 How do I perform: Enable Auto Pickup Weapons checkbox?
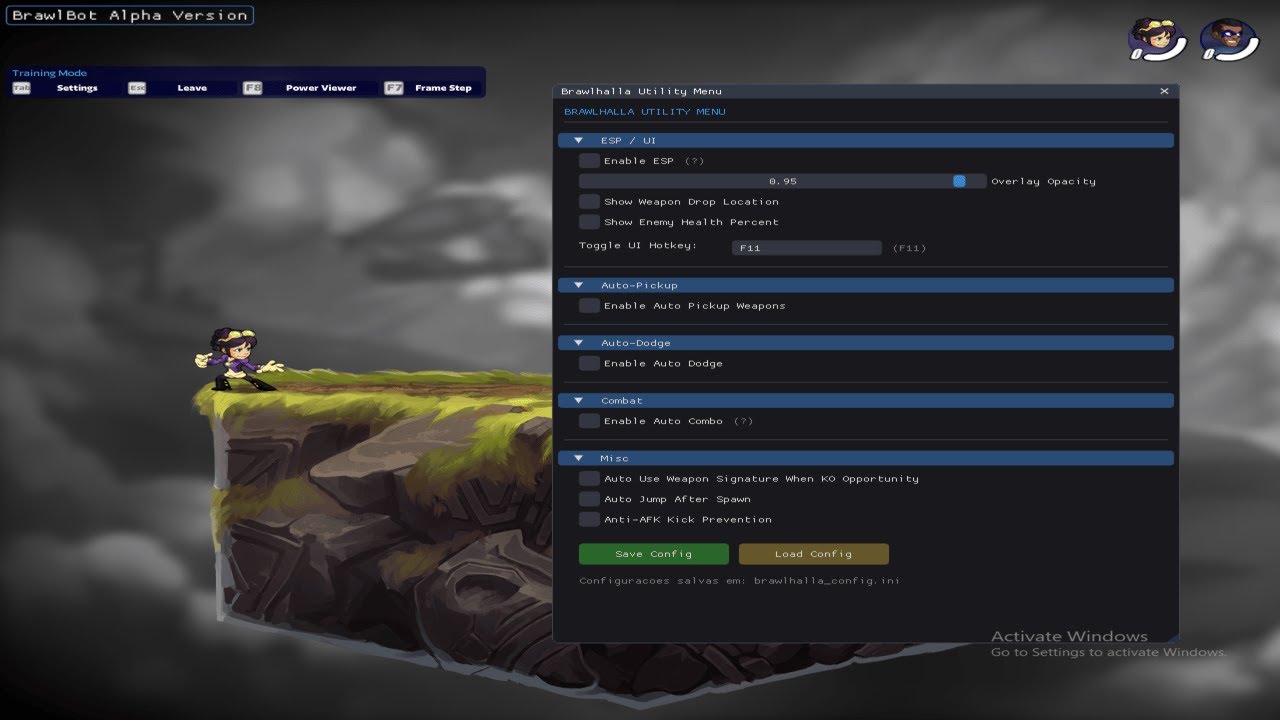point(589,306)
